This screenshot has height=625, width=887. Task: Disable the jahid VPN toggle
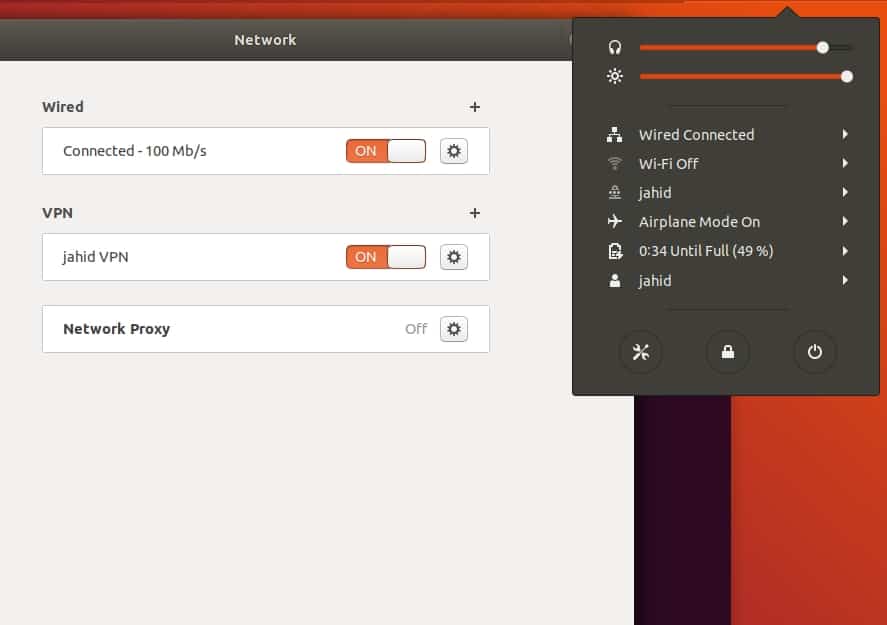click(x=385, y=257)
